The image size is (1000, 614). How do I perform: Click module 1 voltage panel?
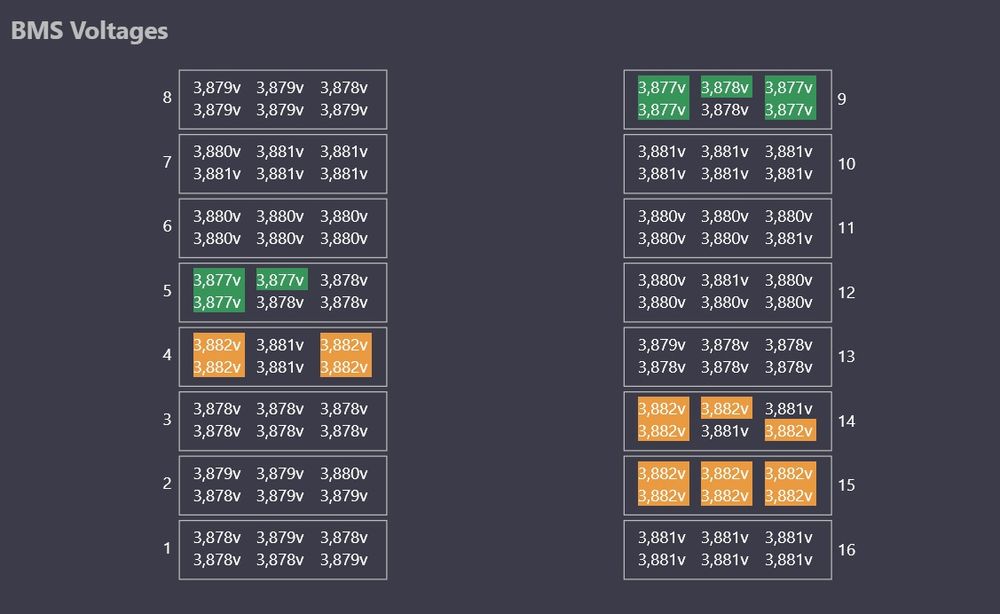[x=282, y=549]
